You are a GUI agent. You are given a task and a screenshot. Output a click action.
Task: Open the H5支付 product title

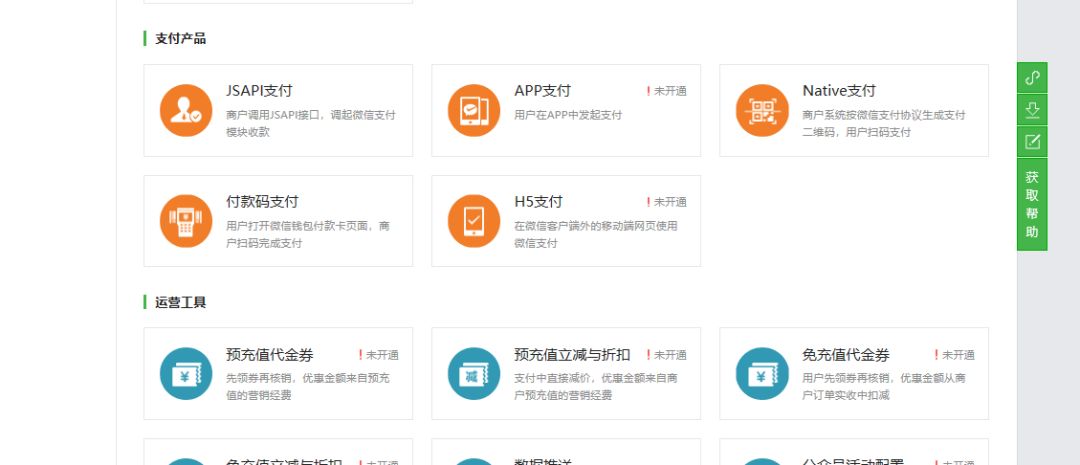[538, 202]
